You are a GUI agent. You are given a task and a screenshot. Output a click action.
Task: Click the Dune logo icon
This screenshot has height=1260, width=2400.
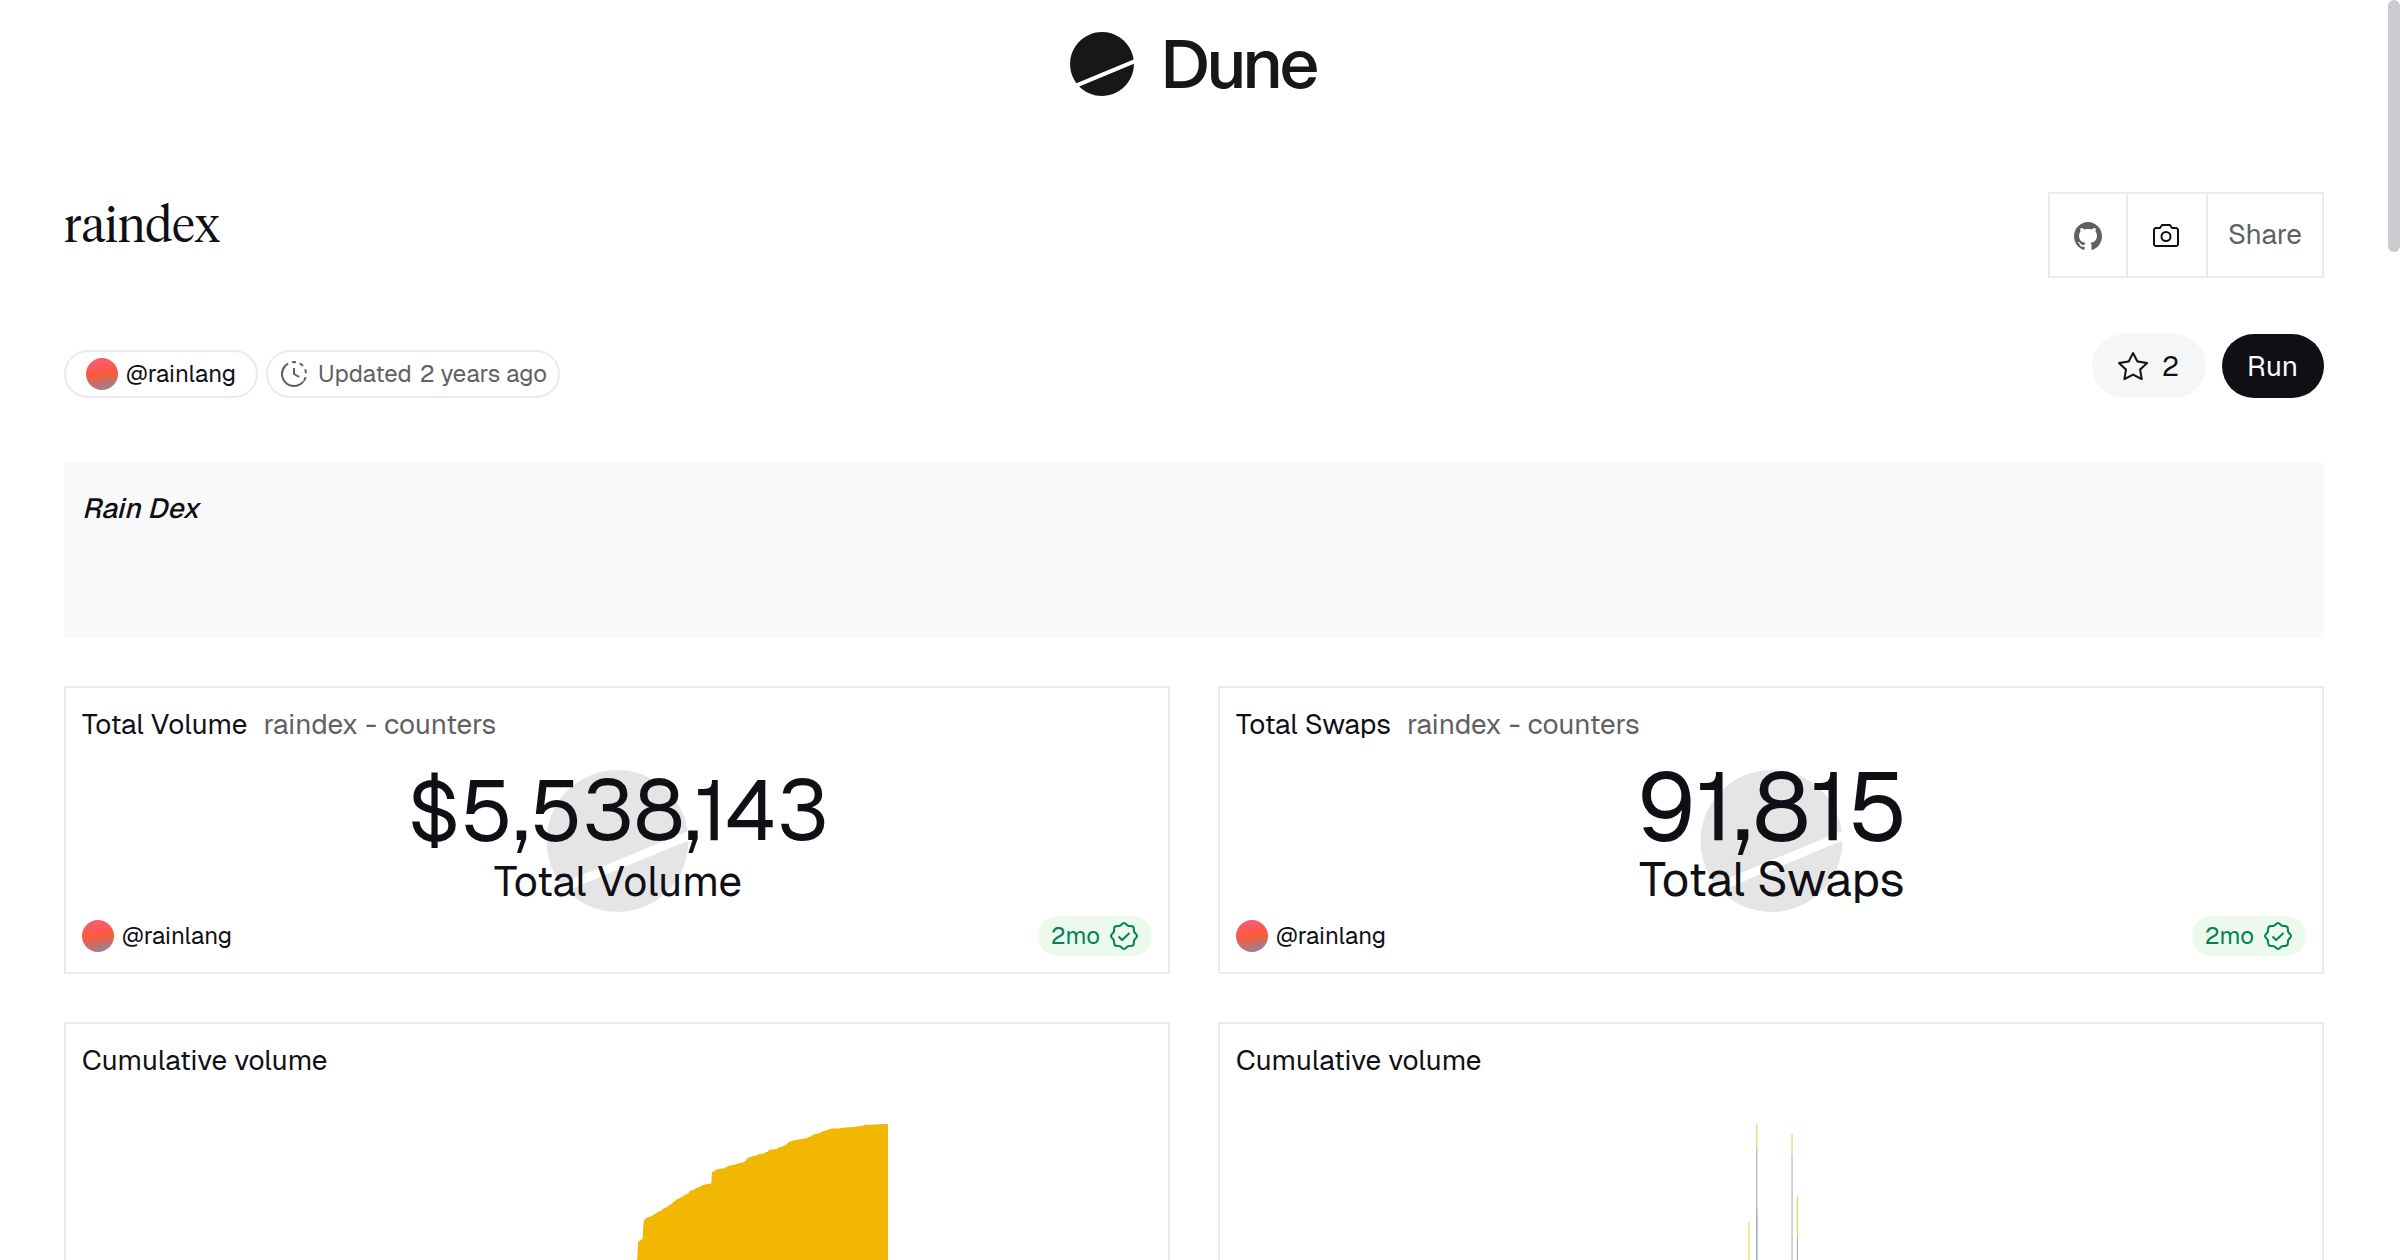tap(1101, 65)
